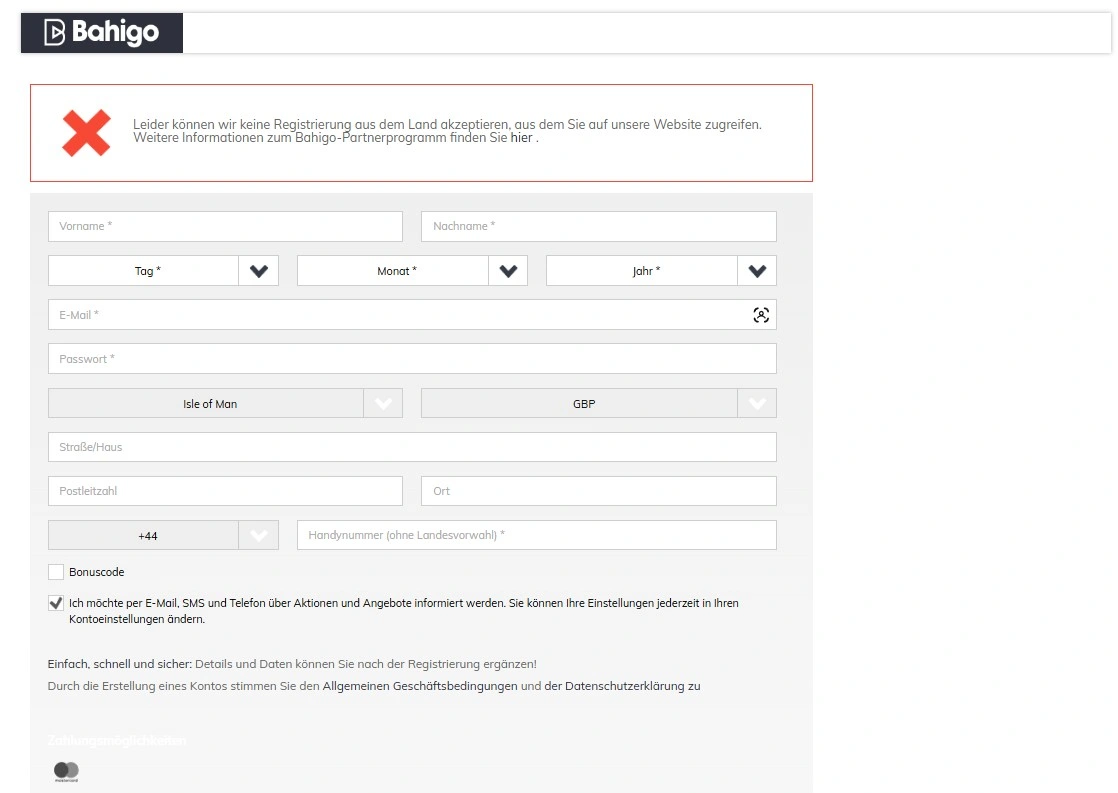
Task: Click into the E-Mail field
Action: (x=412, y=314)
